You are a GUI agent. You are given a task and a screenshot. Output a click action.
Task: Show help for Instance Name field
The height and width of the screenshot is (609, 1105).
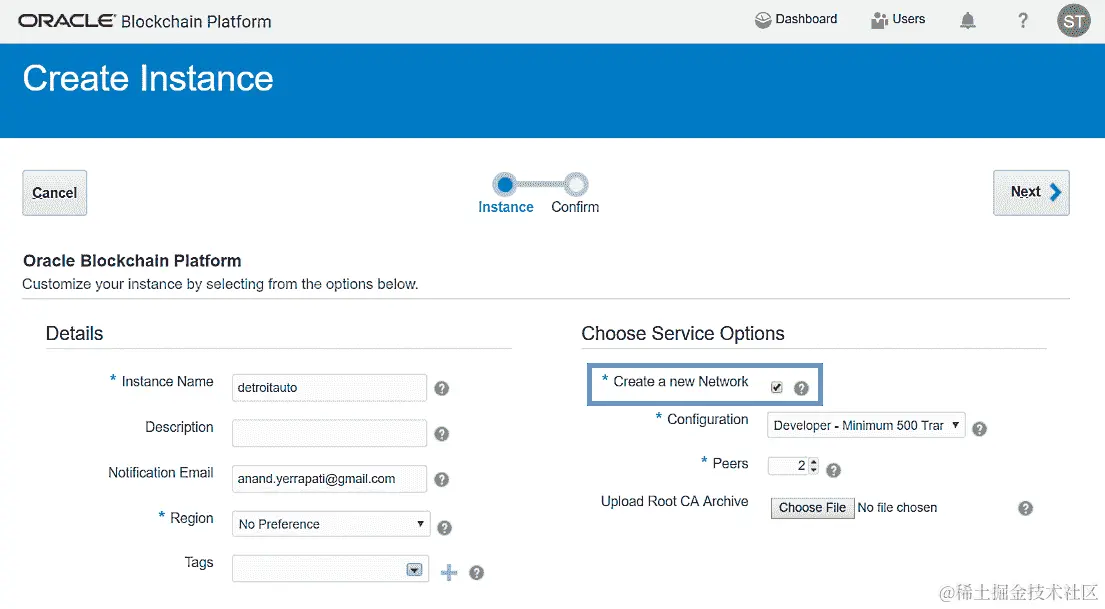441,388
